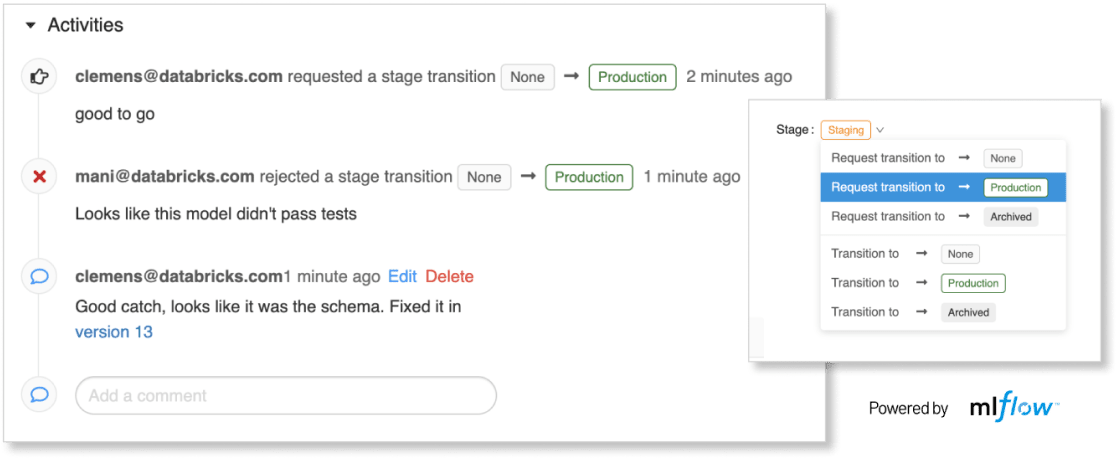Viewport: 1116px width, 458px height.
Task: Click the Edit link on the comment
Action: pos(402,277)
